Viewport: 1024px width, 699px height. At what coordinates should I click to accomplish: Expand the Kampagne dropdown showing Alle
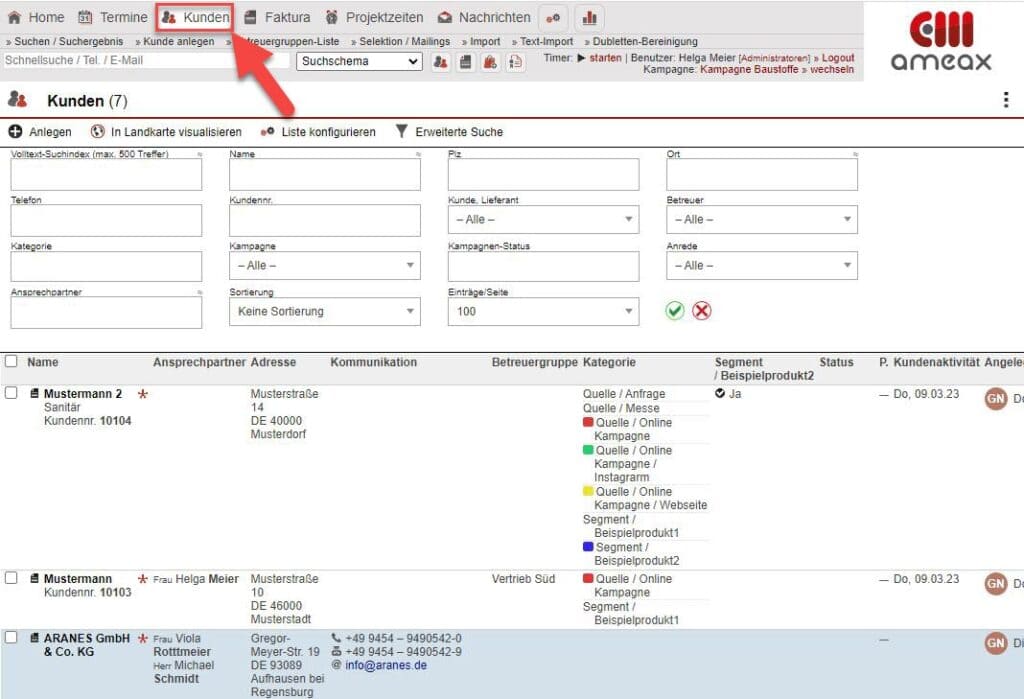[323, 265]
